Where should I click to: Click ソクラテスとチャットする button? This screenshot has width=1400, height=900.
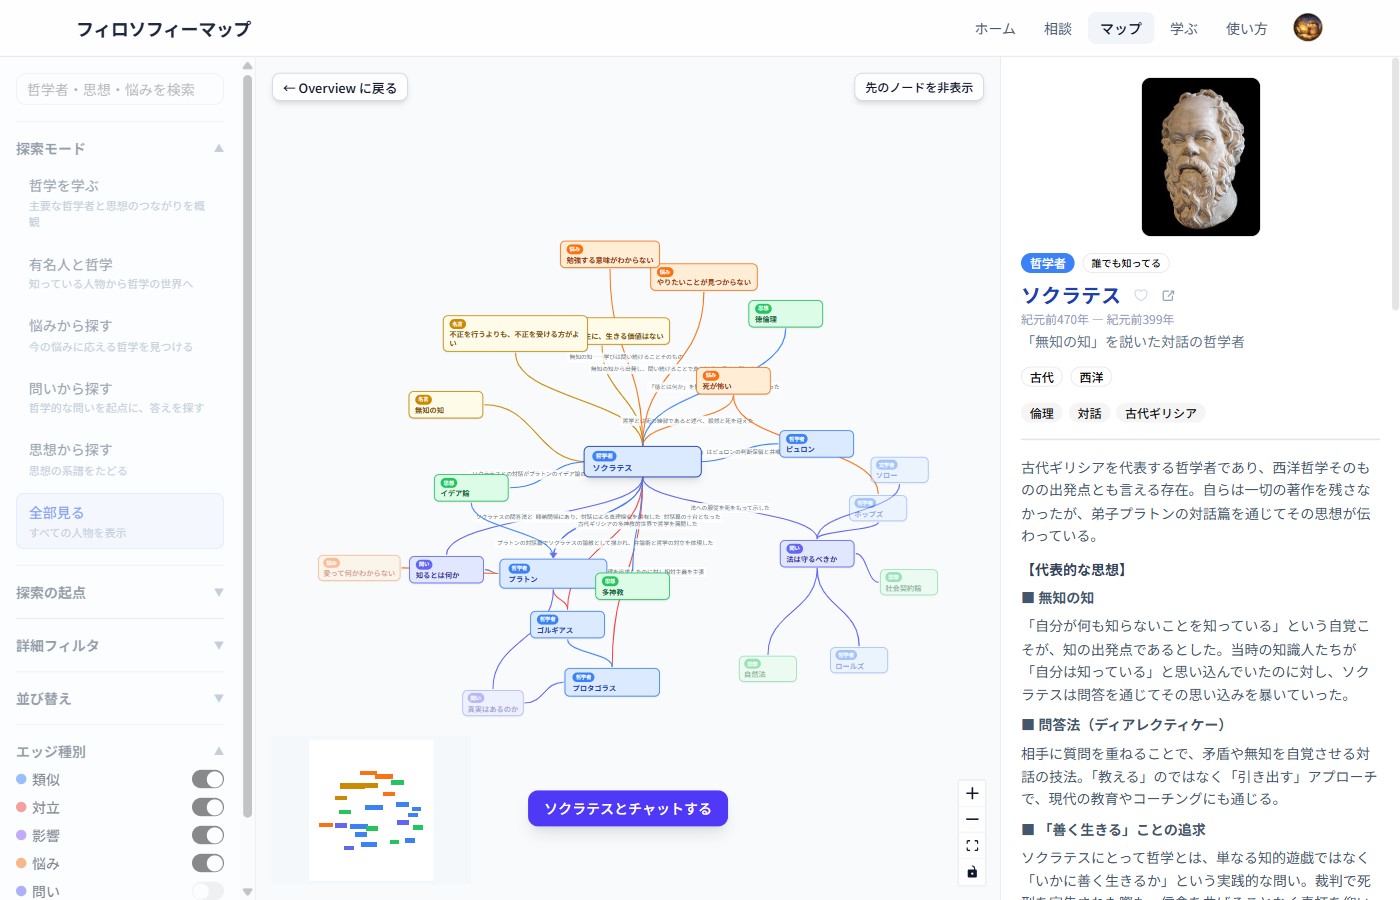tap(627, 808)
